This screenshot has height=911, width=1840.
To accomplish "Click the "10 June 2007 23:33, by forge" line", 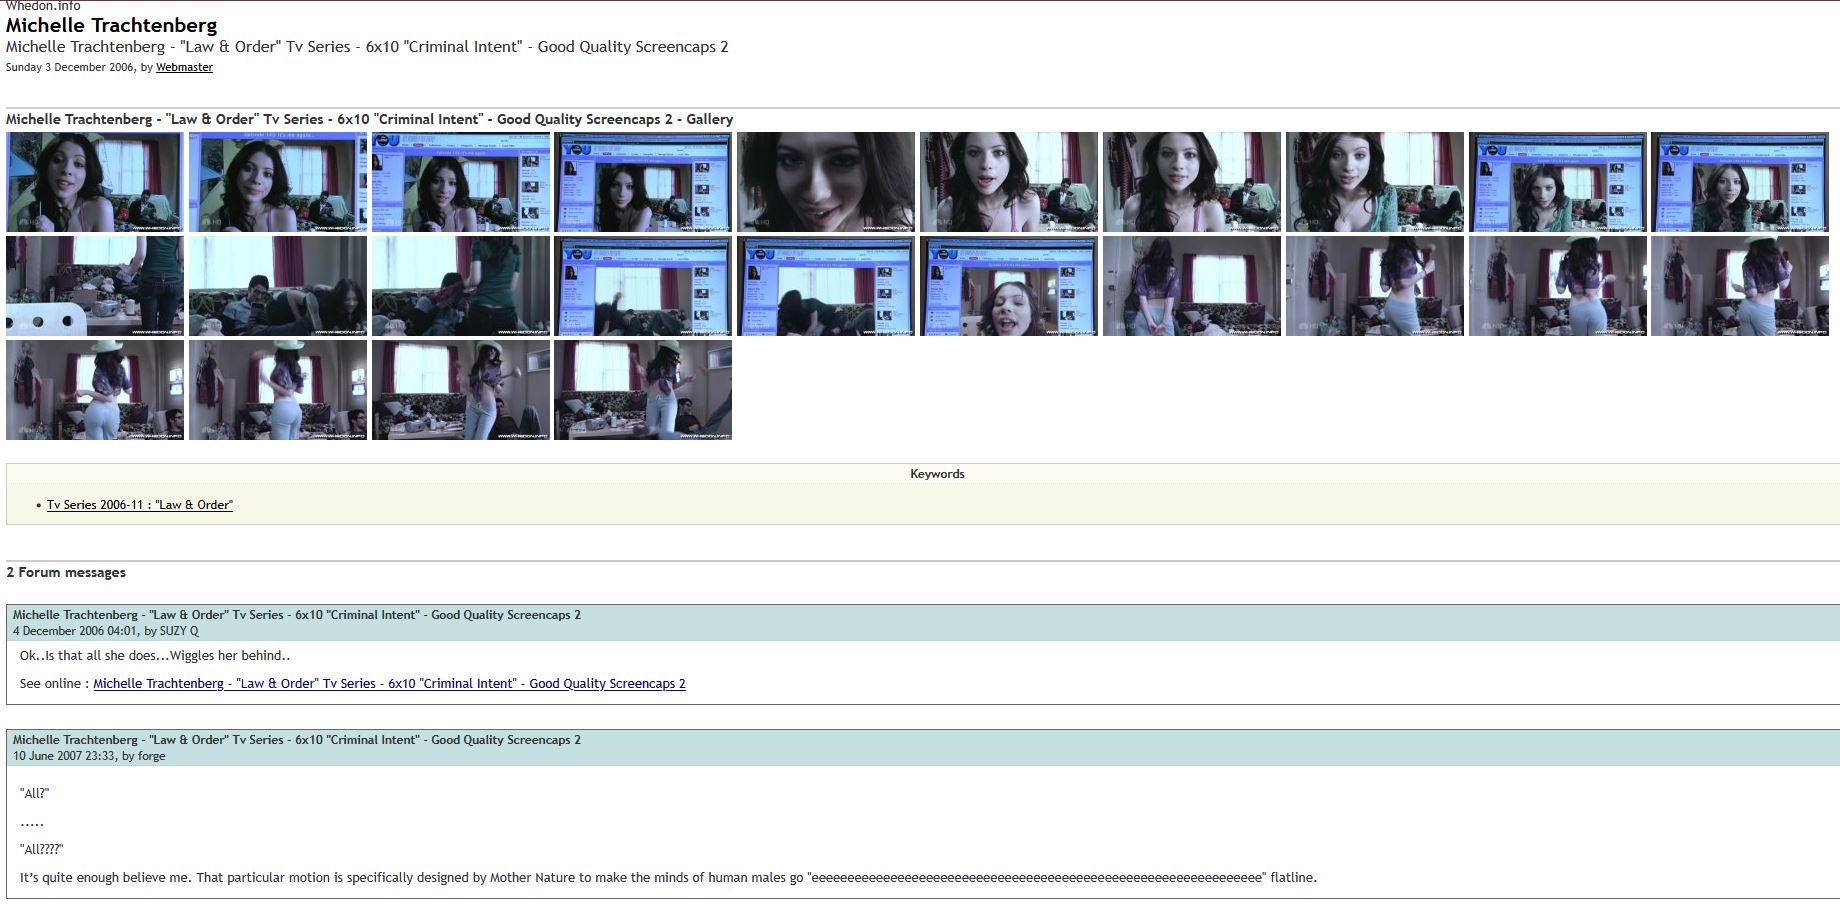I will [x=89, y=756].
